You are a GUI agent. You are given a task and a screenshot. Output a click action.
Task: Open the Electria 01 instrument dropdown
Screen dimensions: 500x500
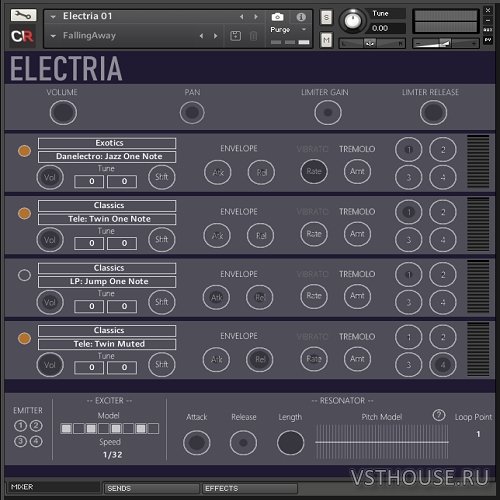coord(53,16)
